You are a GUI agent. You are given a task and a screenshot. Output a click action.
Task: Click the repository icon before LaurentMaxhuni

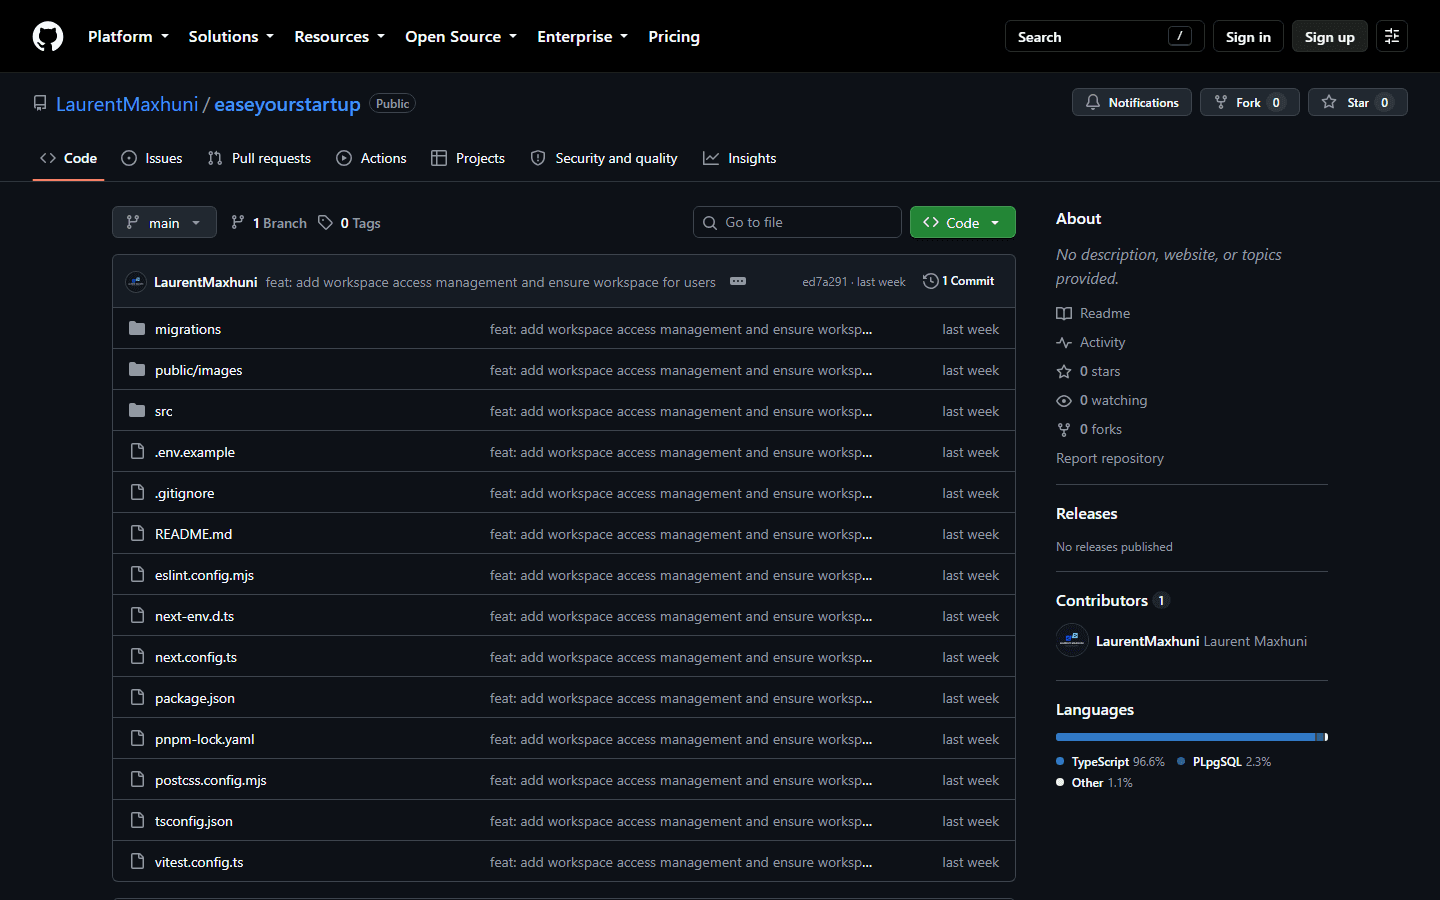(x=40, y=103)
